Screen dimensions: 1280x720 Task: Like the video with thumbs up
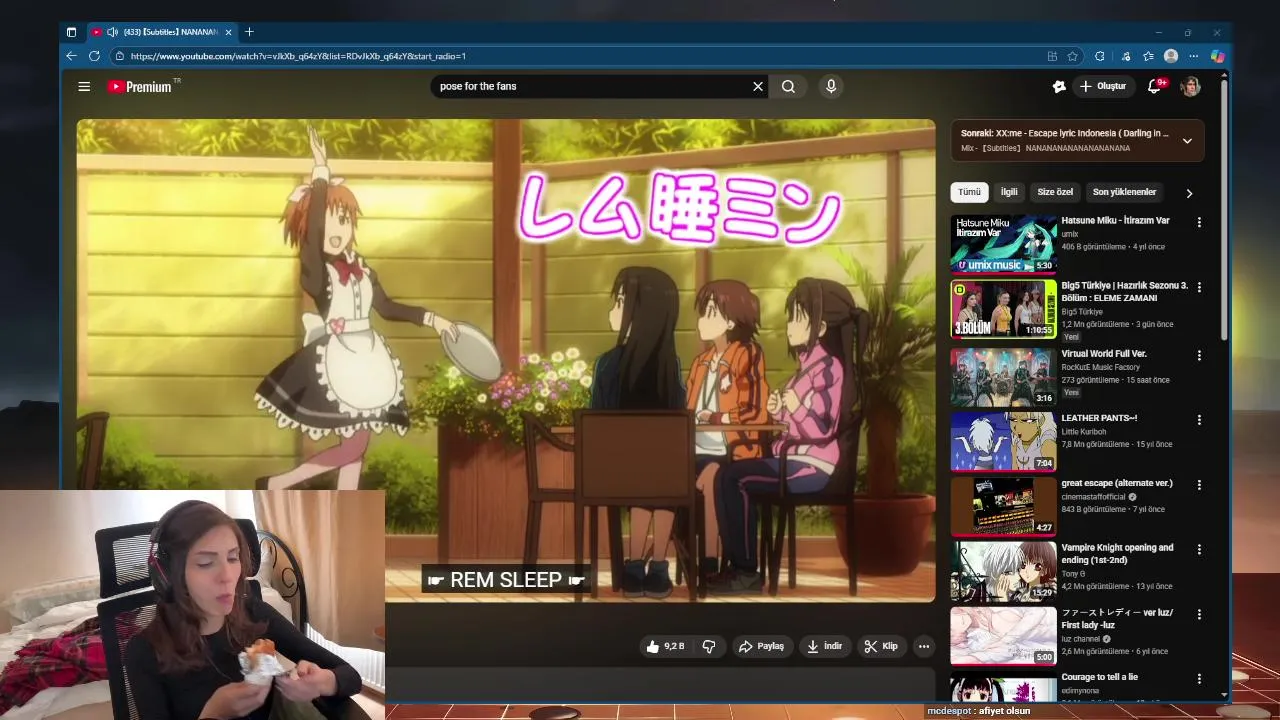point(665,646)
